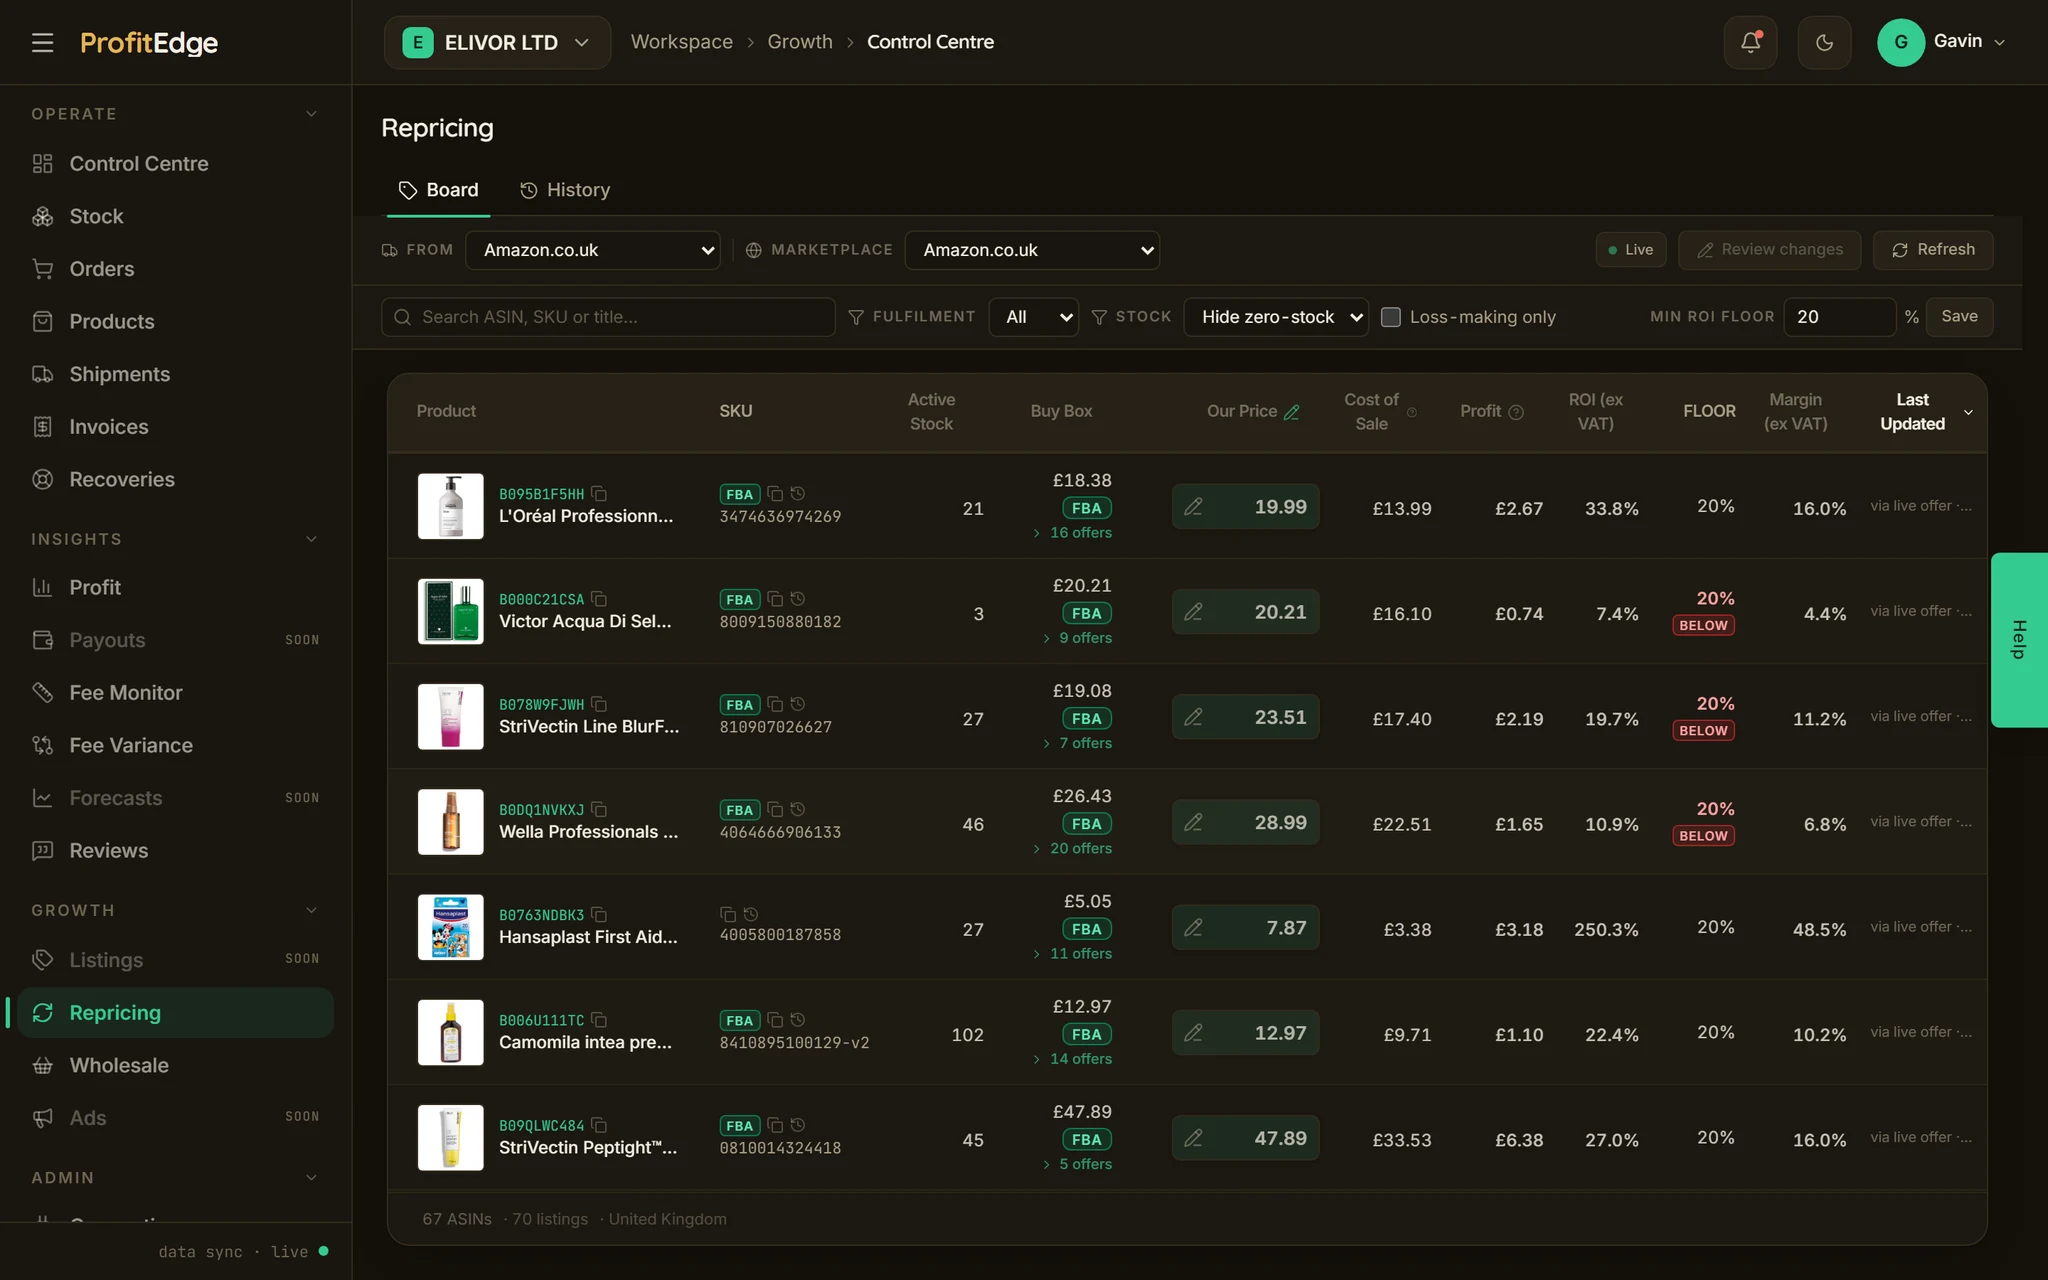The image size is (2048, 1280).
Task: Open Stock Hide zero-stock dropdown
Action: (x=1276, y=317)
